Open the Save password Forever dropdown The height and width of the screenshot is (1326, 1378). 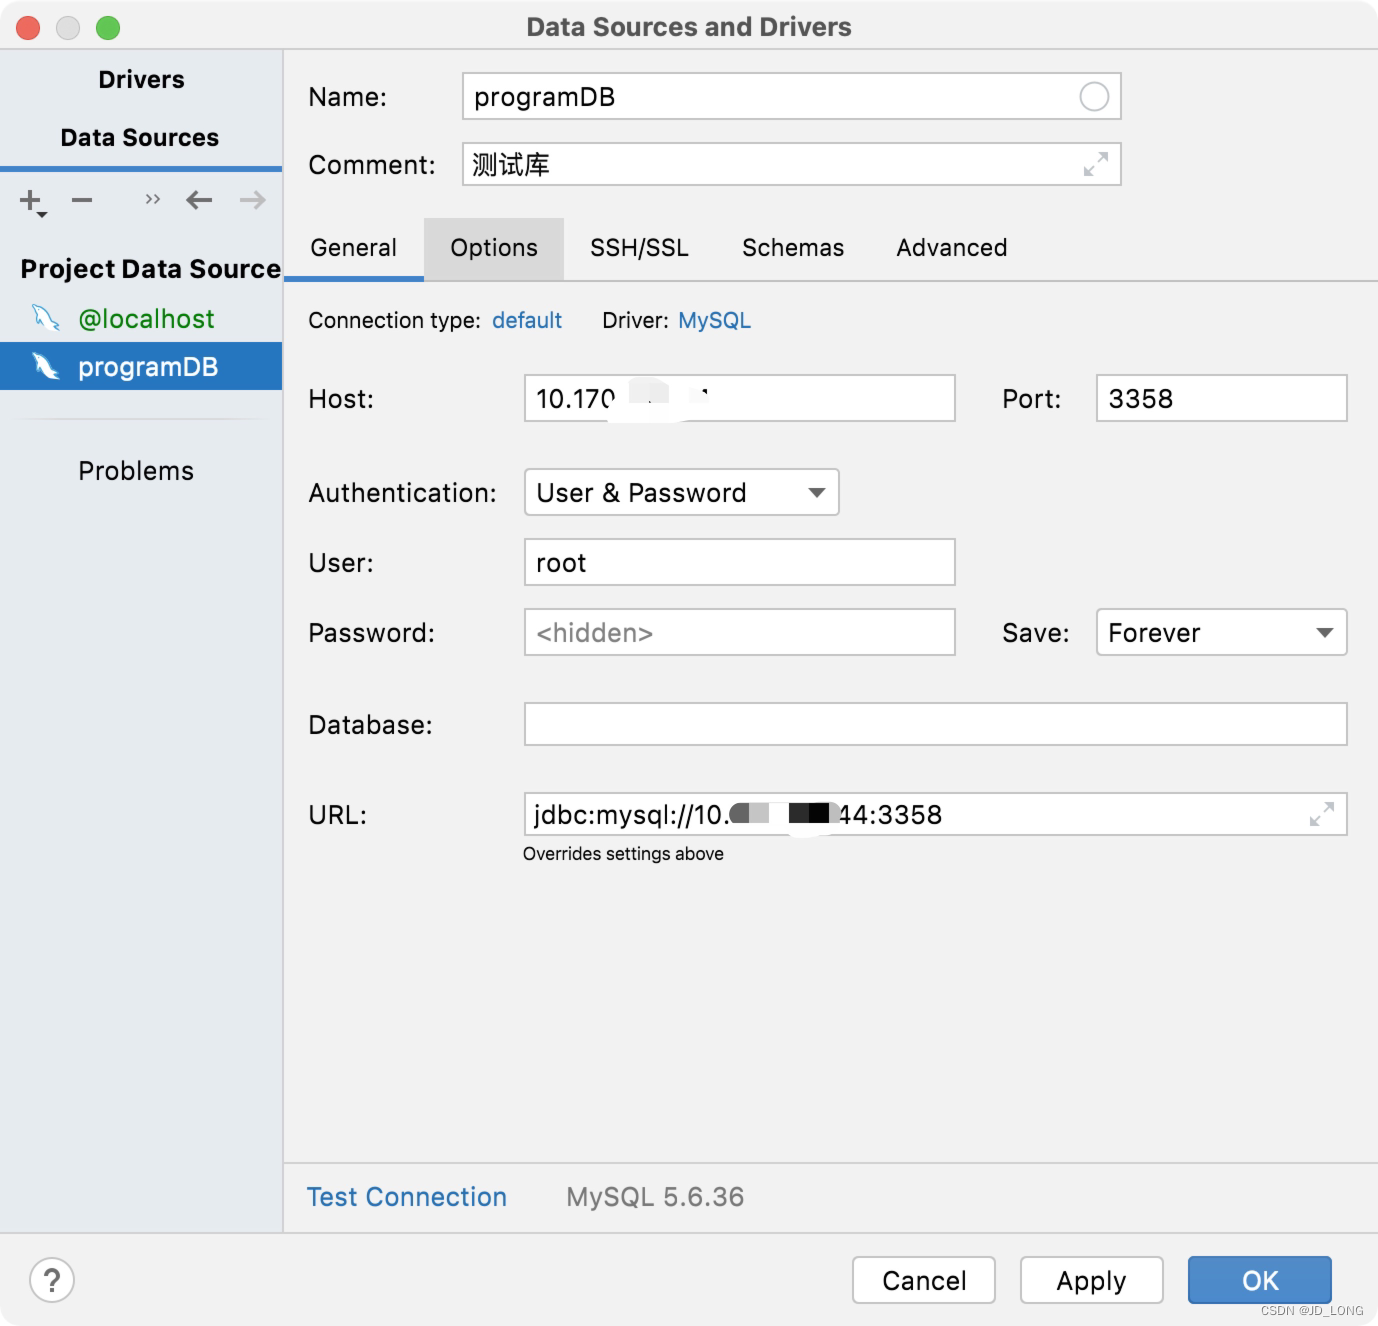1222,633
